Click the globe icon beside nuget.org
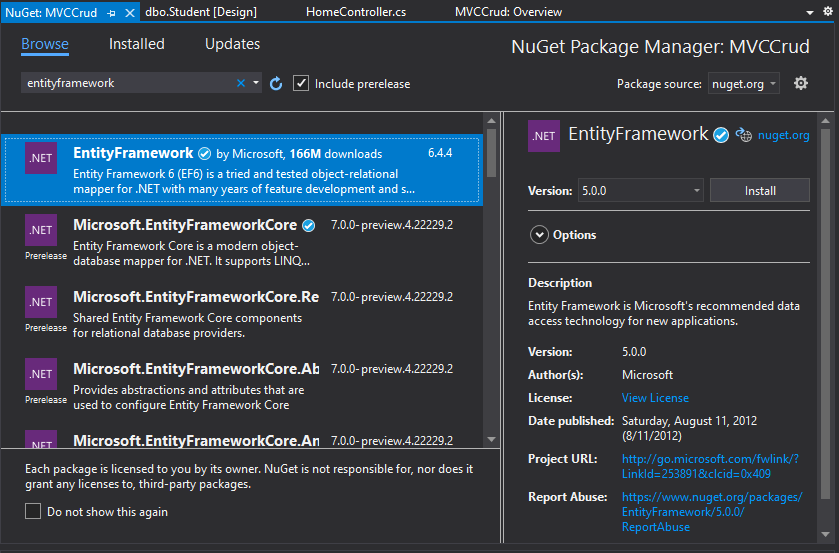This screenshot has width=839, height=553. coord(743,135)
